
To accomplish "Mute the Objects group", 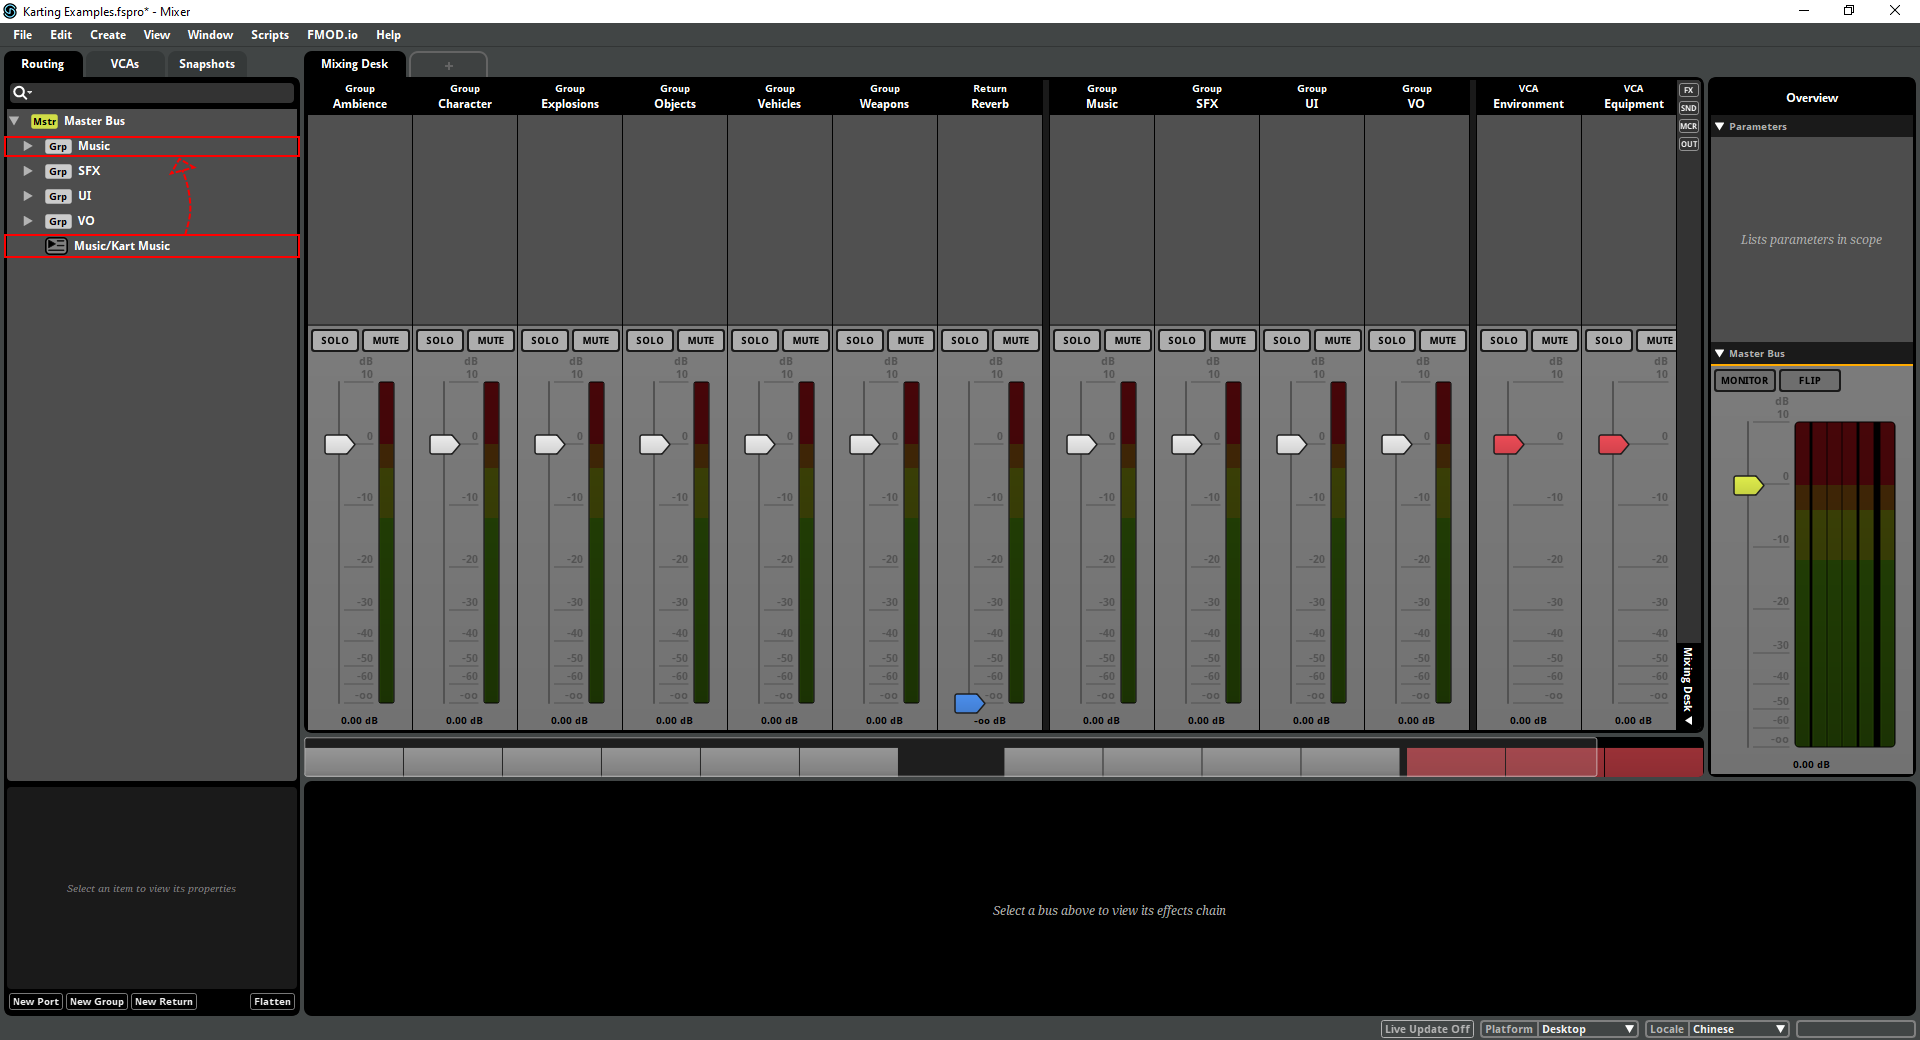I will tap(700, 340).
